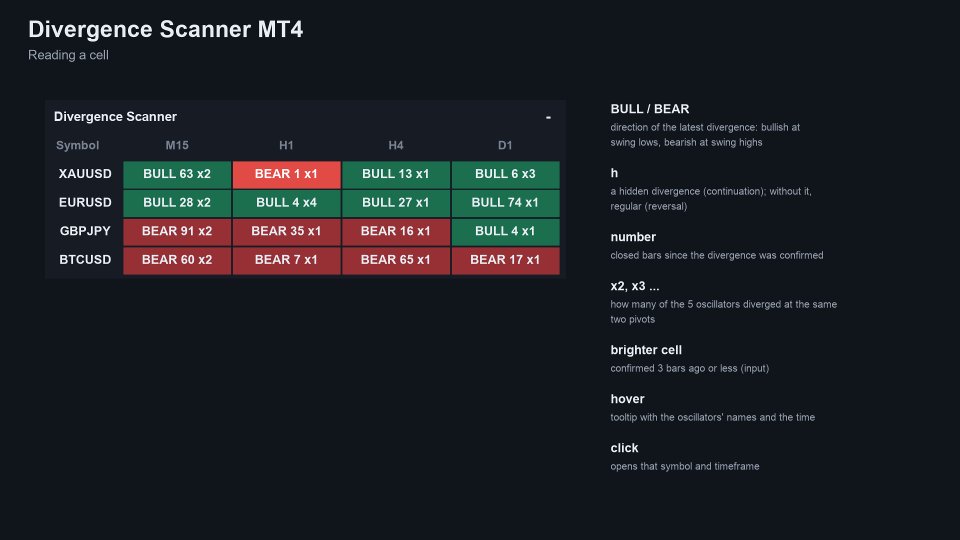This screenshot has height=540, width=960.
Task: Select EURUSD D1 cell BULL 74 x1
Action: pos(505,203)
